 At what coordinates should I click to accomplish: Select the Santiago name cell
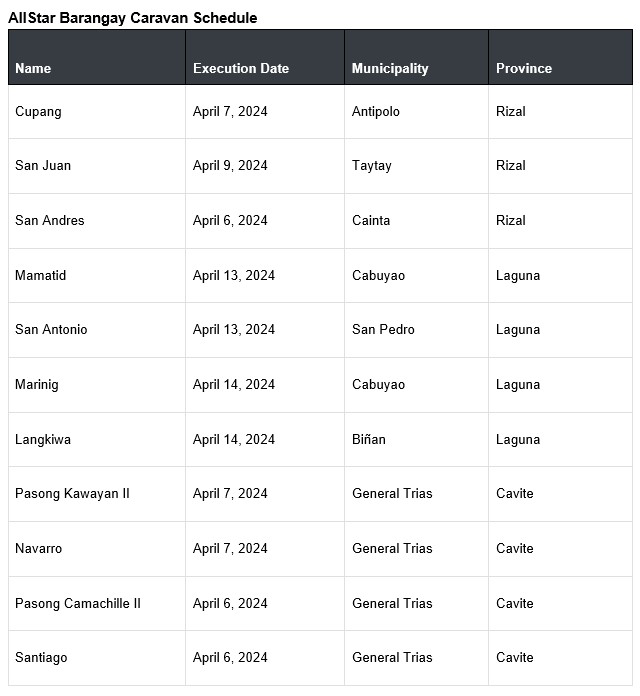point(42,657)
